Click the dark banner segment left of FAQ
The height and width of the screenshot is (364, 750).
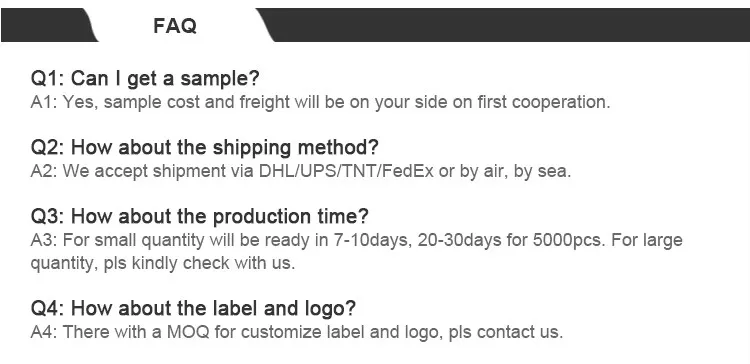coord(45,25)
